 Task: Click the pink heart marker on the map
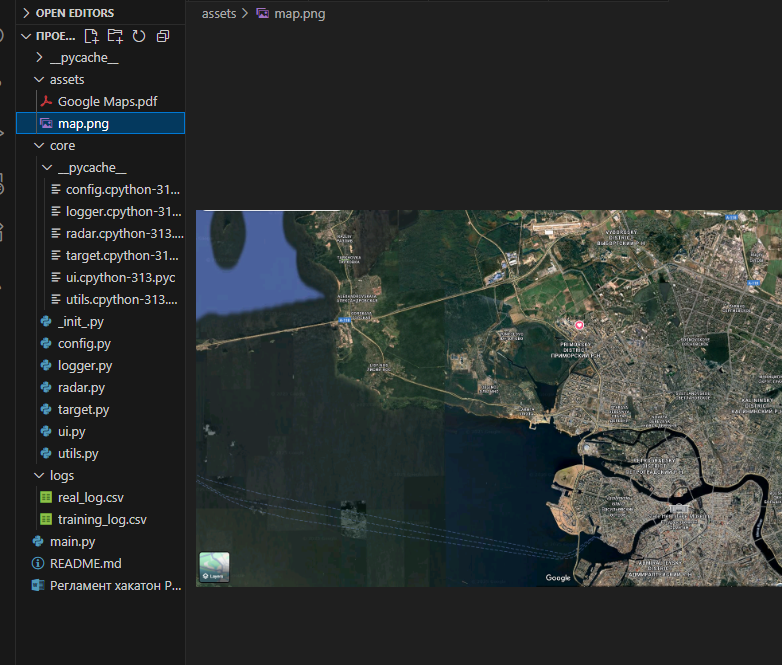[x=579, y=325]
